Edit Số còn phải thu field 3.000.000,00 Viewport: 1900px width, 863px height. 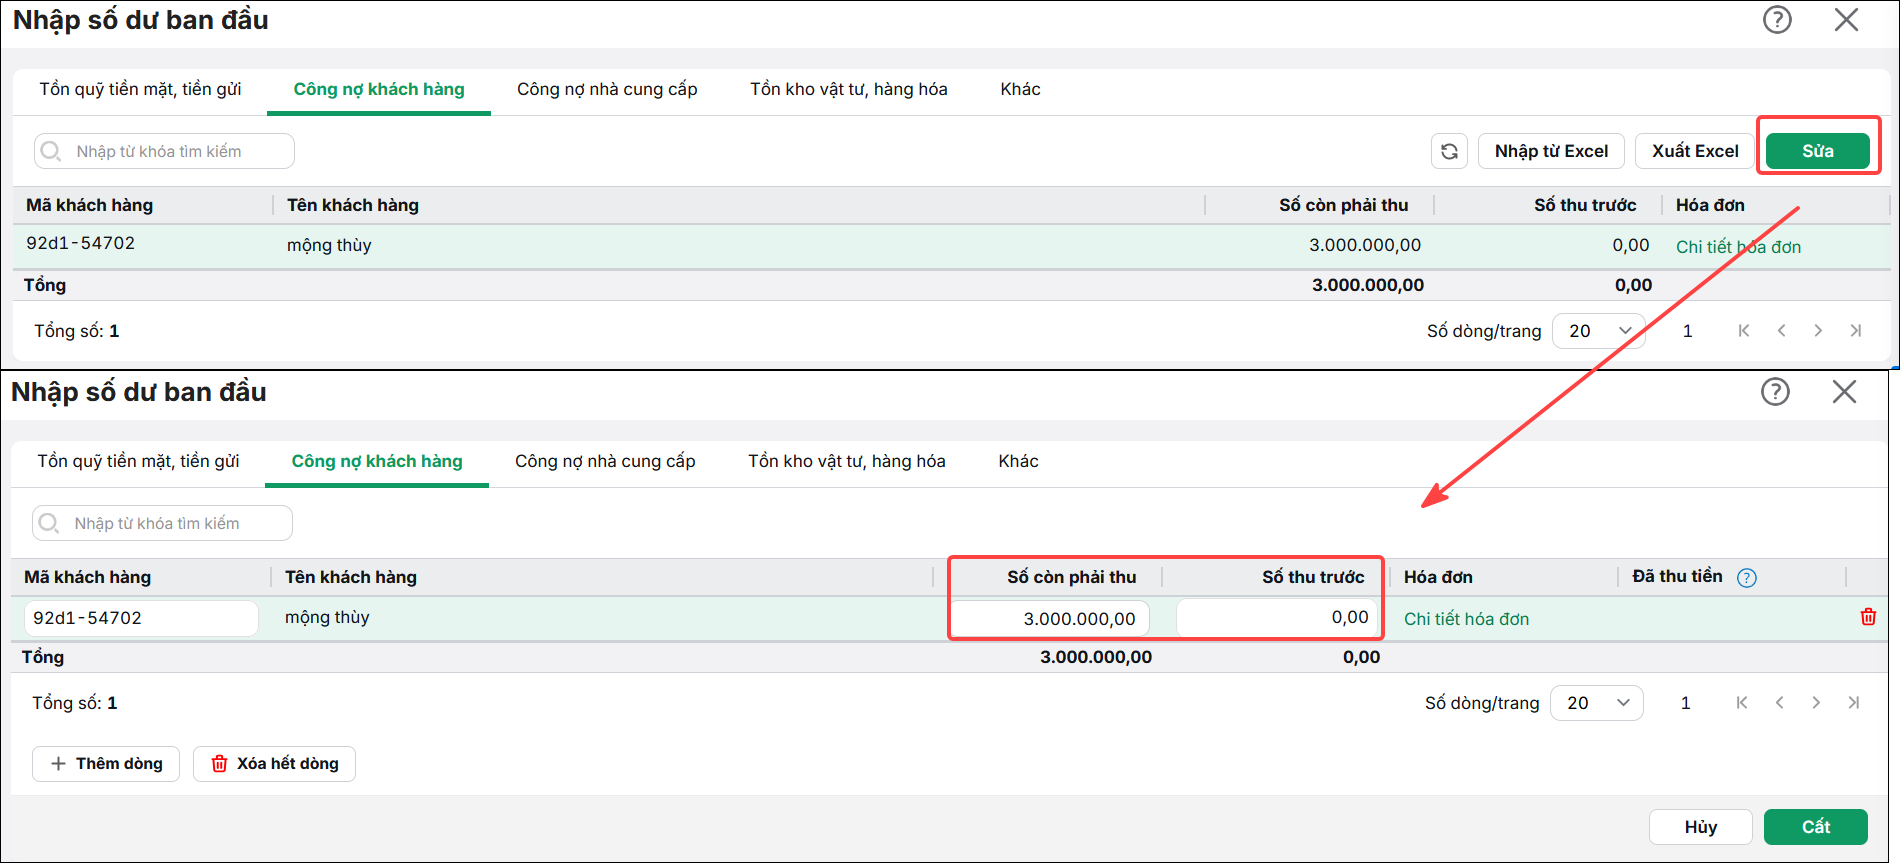click(1050, 618)
